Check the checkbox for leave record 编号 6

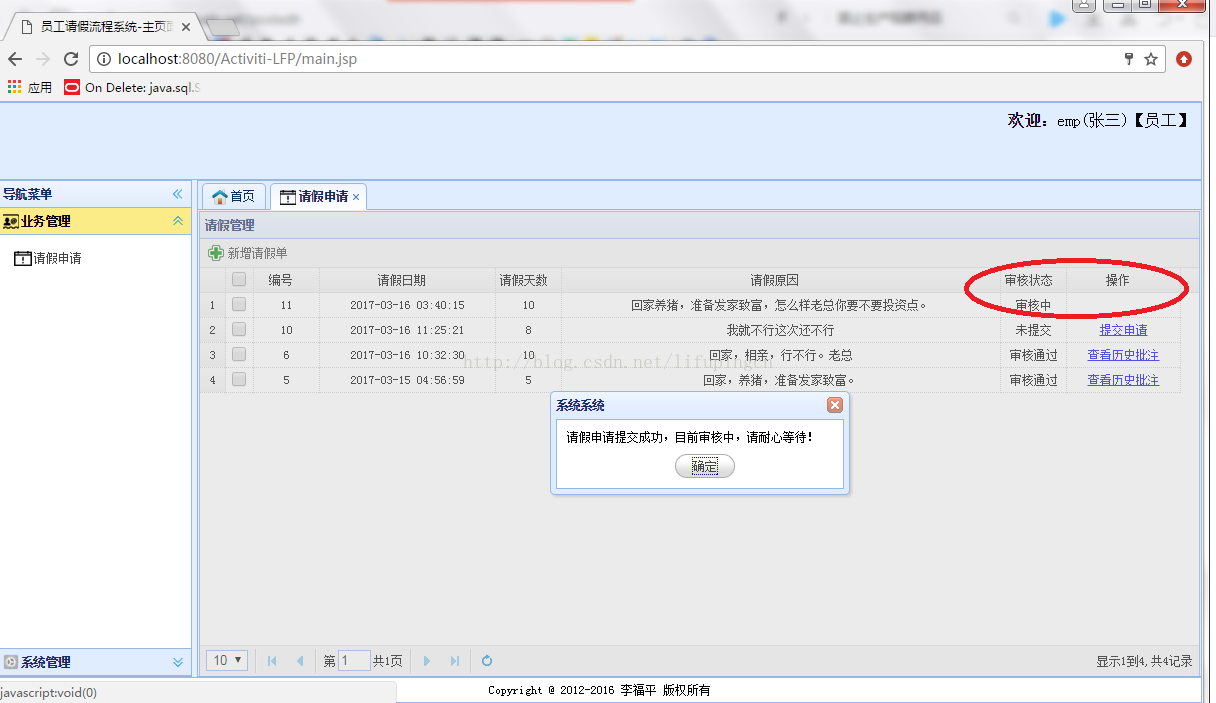click(x=238, y=354)
